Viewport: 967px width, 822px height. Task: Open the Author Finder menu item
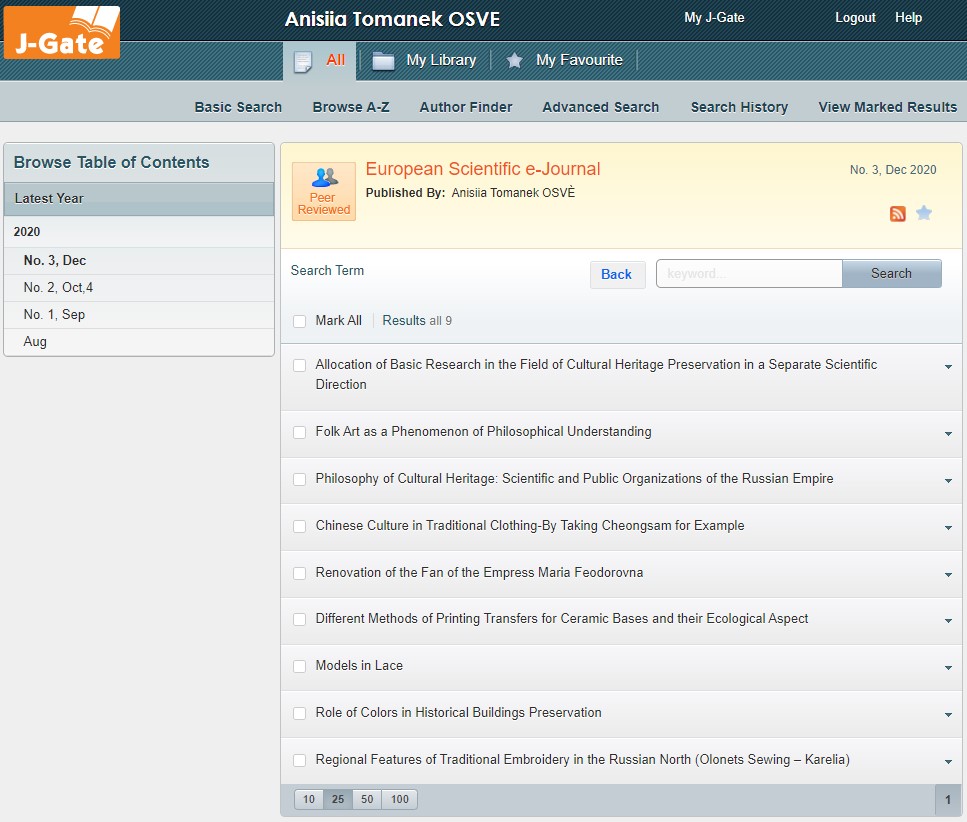point(465,107)
